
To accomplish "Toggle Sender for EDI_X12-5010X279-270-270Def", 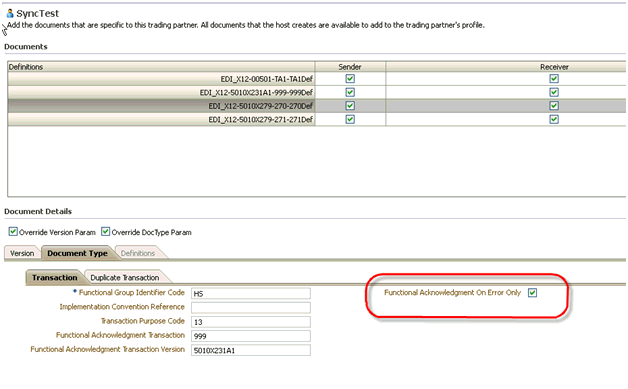I will point(350,106).
